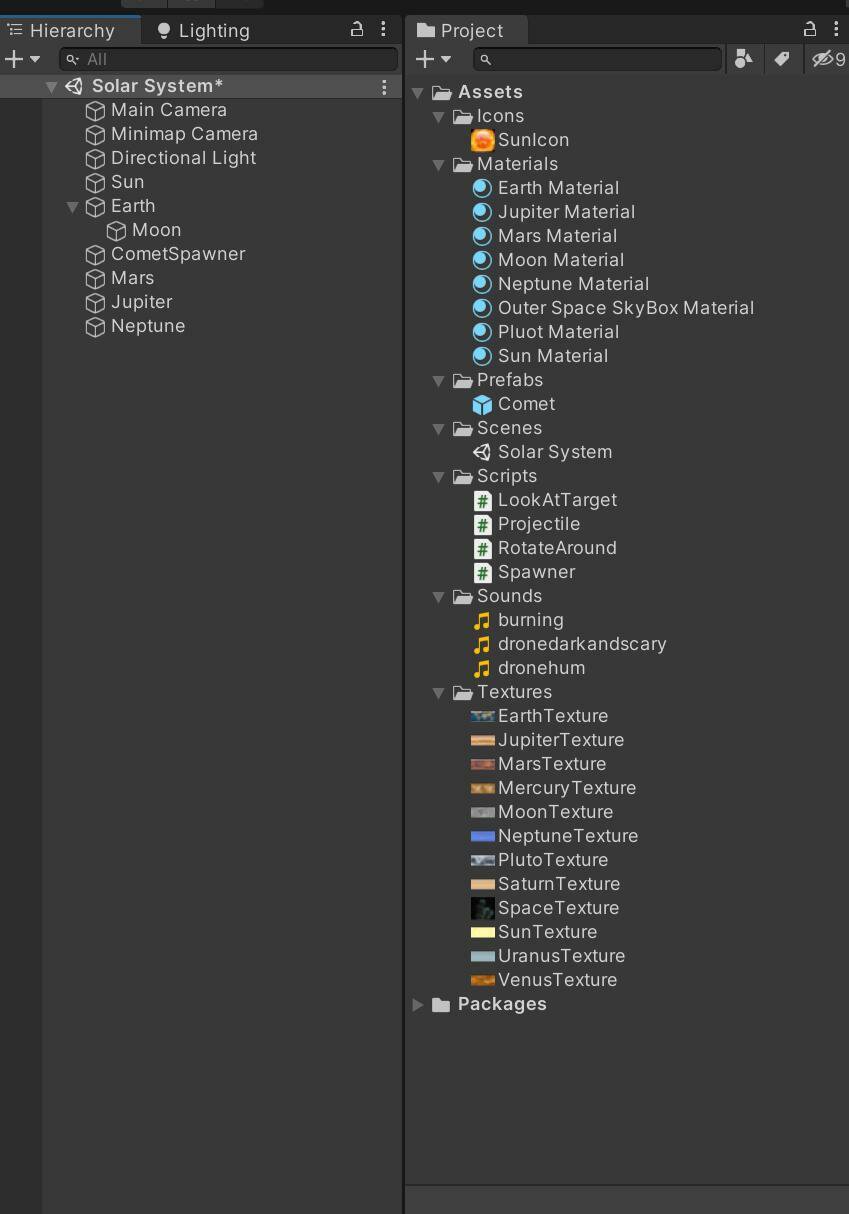Select the SpaceTexture thumbnail

pos(482,908)
